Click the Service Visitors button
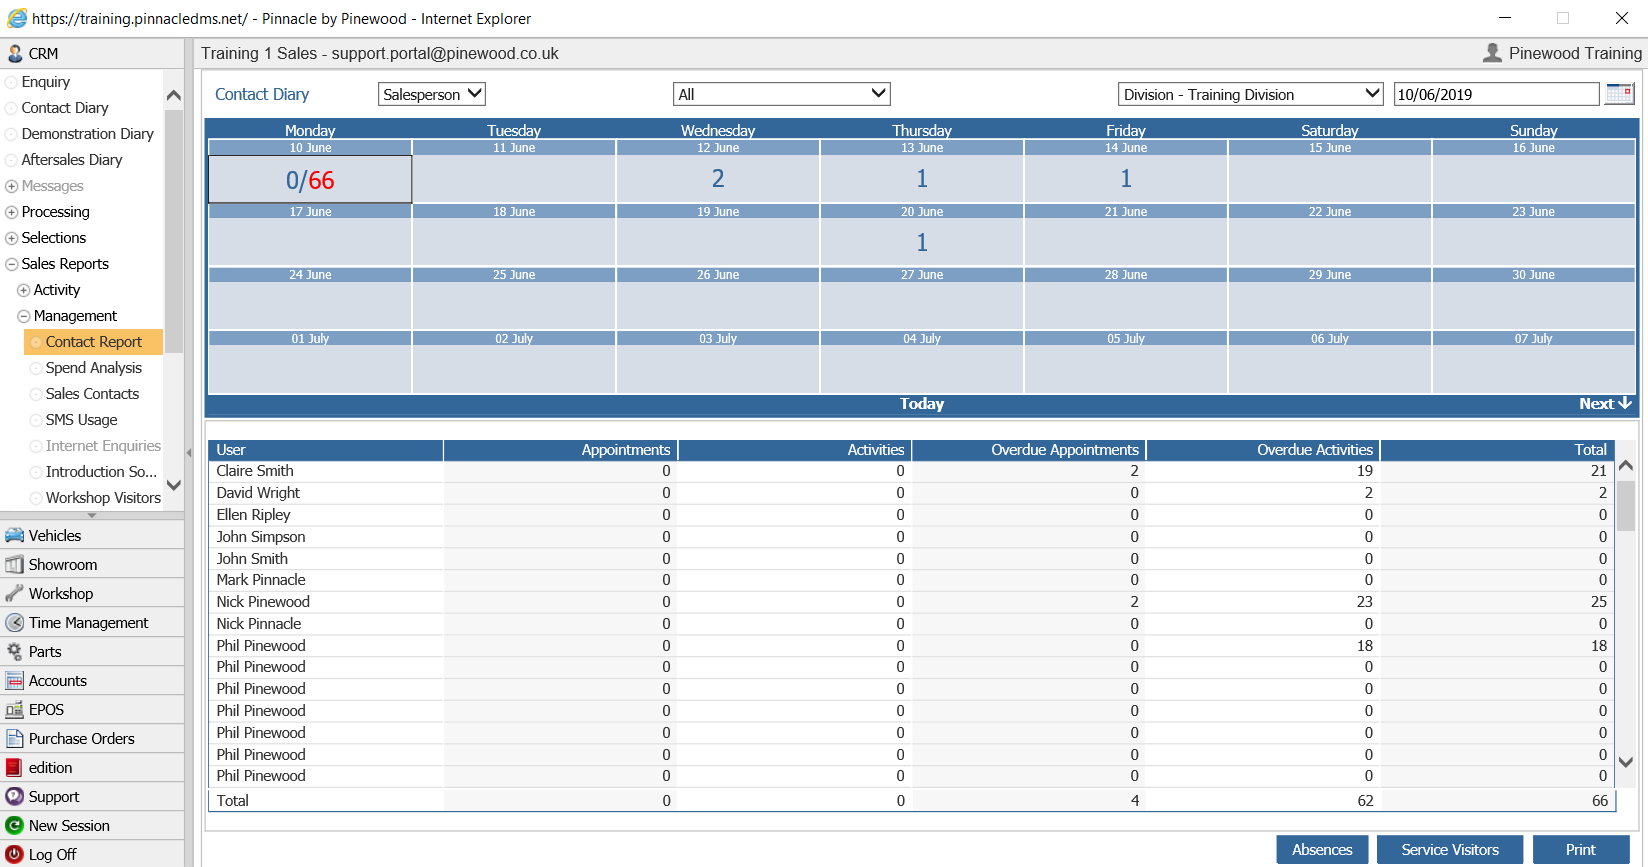The width and height of the screenshot is (1648, 867). 1450,849
